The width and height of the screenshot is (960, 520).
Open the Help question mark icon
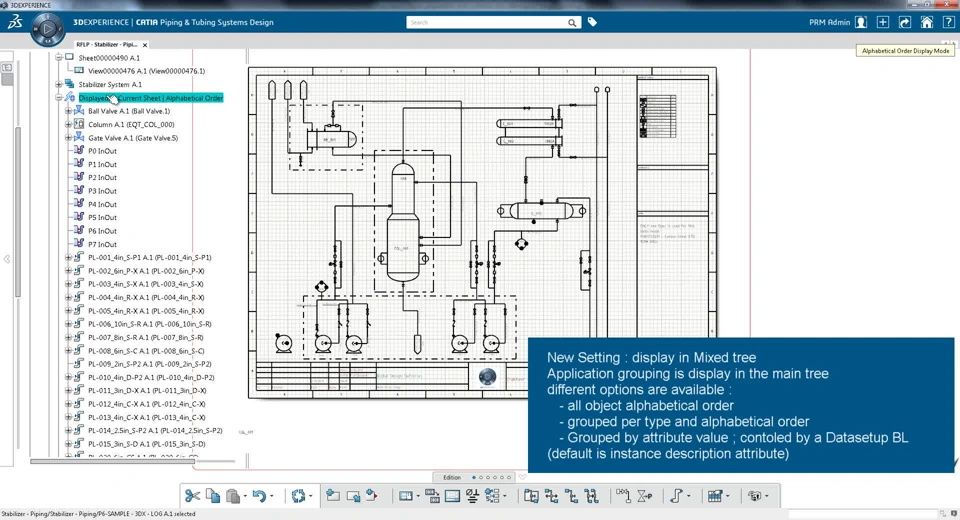pyautogui.click(x=949, y=22)
